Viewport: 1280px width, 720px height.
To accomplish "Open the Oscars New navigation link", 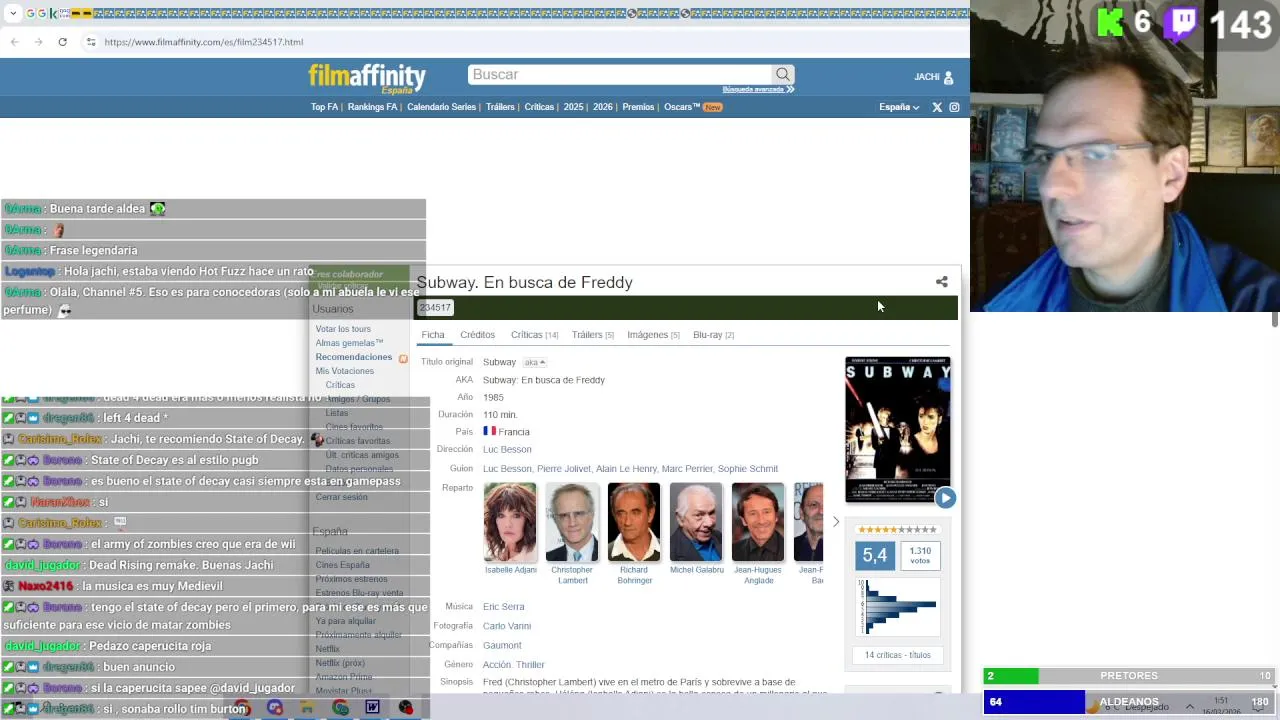I will click(x=692, y=107).
